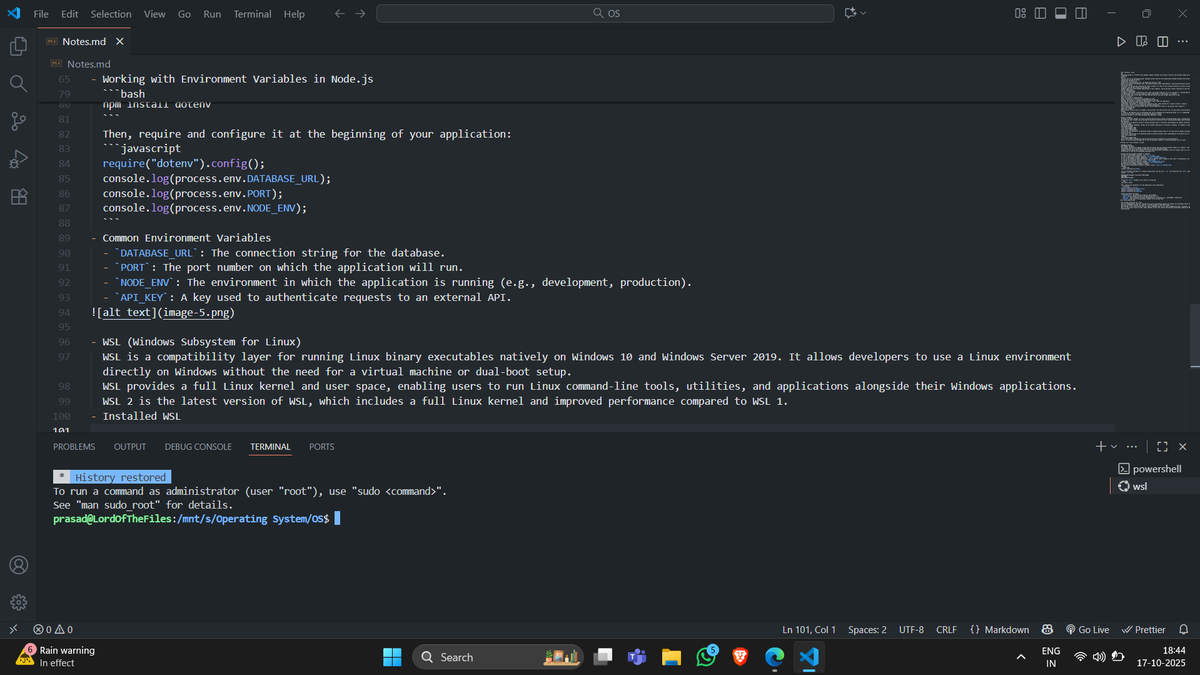1200x675 pixels.
Task: Go back with the navigation arrow
Action: pyautogui.click(x=339, y=14)
